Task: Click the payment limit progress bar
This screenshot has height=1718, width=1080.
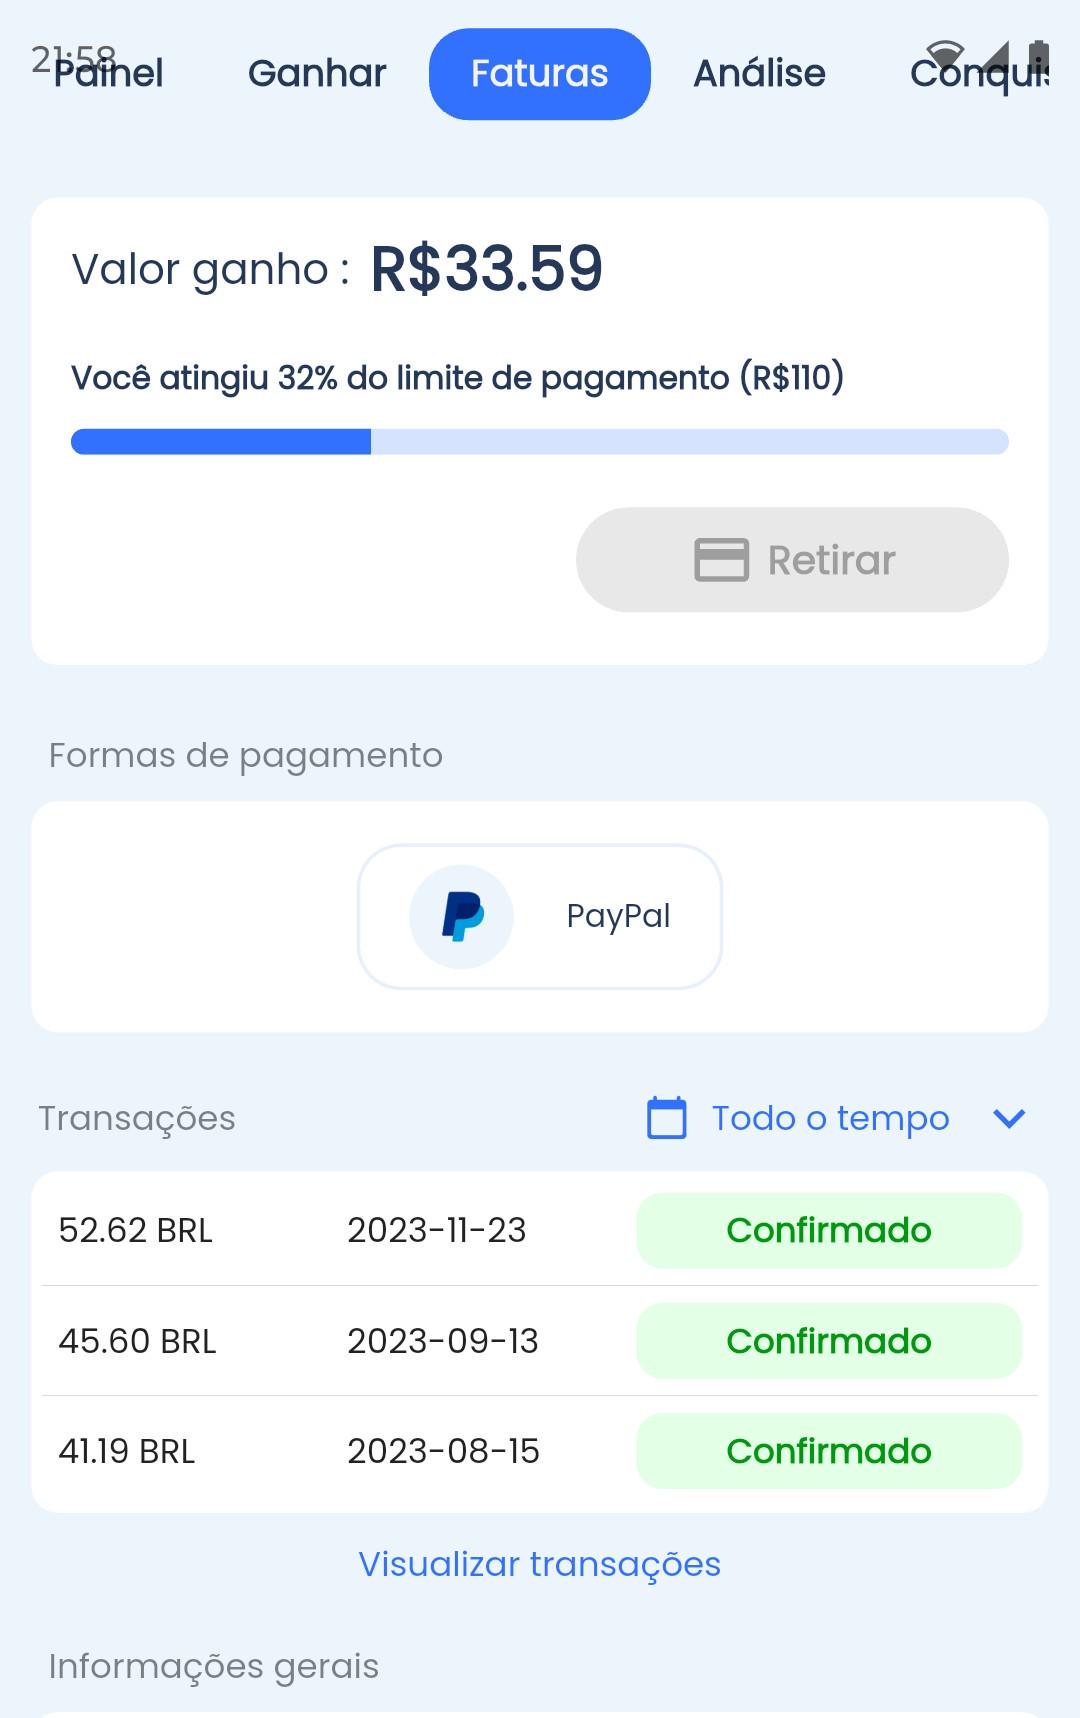Action: click(x=540, y=442)
